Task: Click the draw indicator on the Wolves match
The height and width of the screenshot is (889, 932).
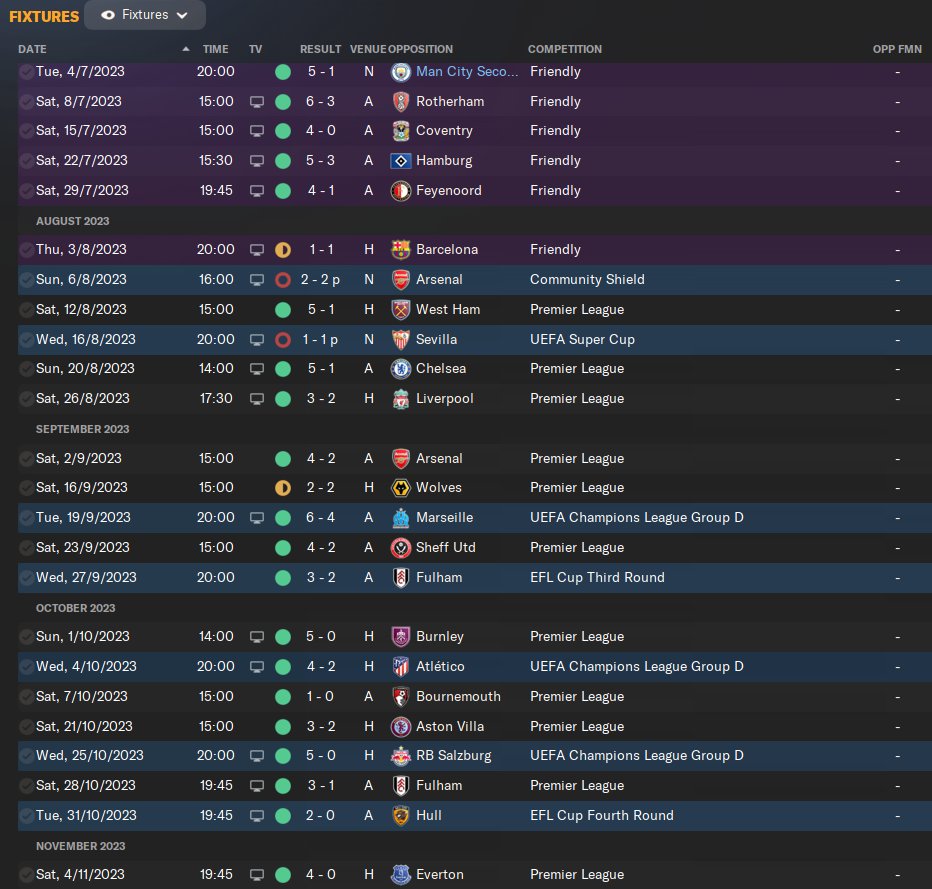Action: (x=283, y=488)
